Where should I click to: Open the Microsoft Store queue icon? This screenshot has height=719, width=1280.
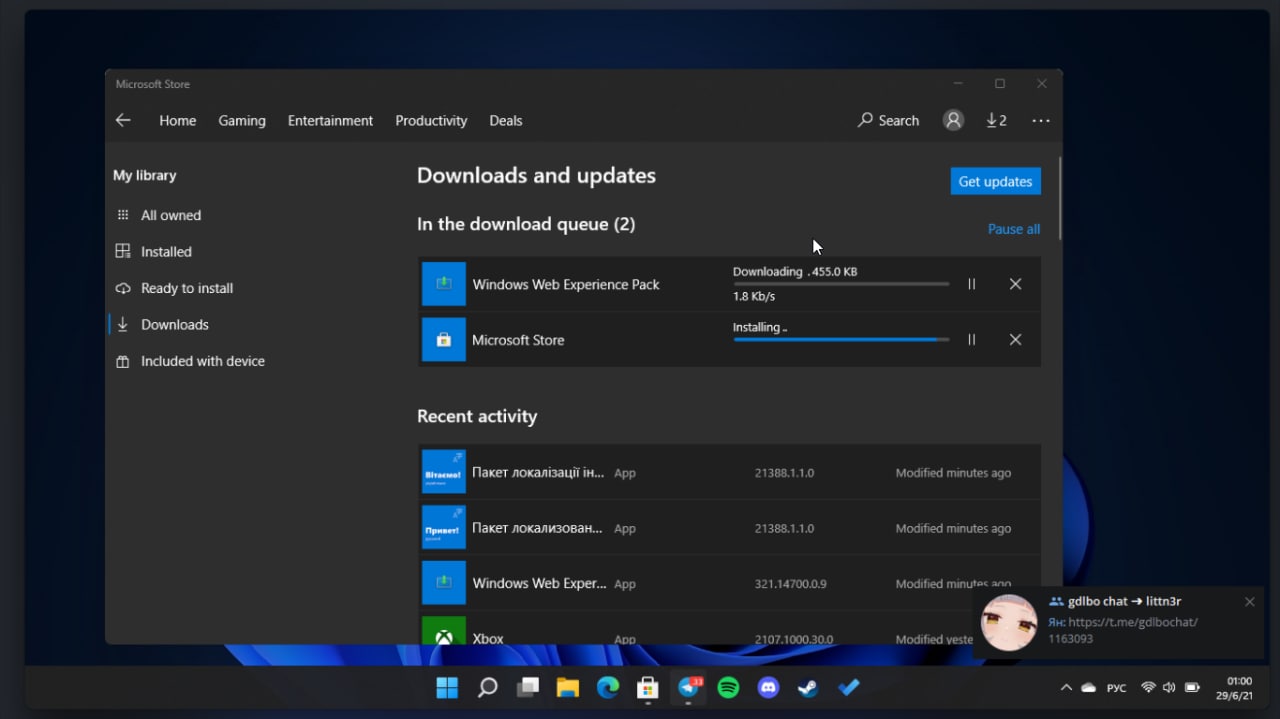coord(443,340)
